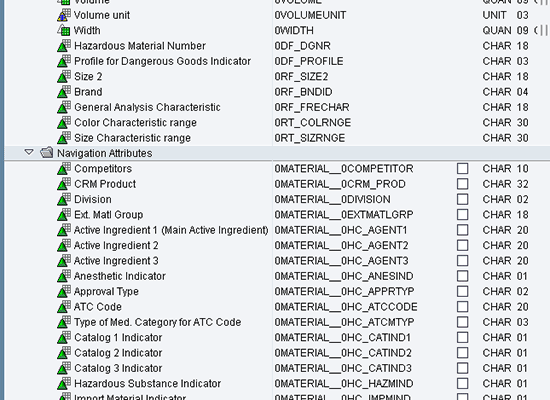This screenshot has width=550, height=400.
Task: Click the Hazardous Substance Indicator icon
Action: click(64, 384)
